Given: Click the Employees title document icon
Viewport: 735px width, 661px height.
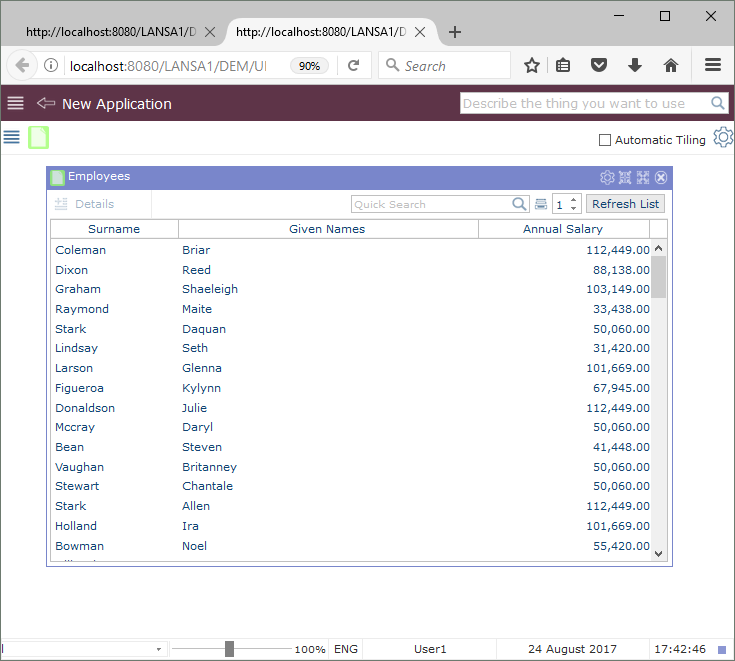Looking at the screenshot, I should (x=57, y=177).
